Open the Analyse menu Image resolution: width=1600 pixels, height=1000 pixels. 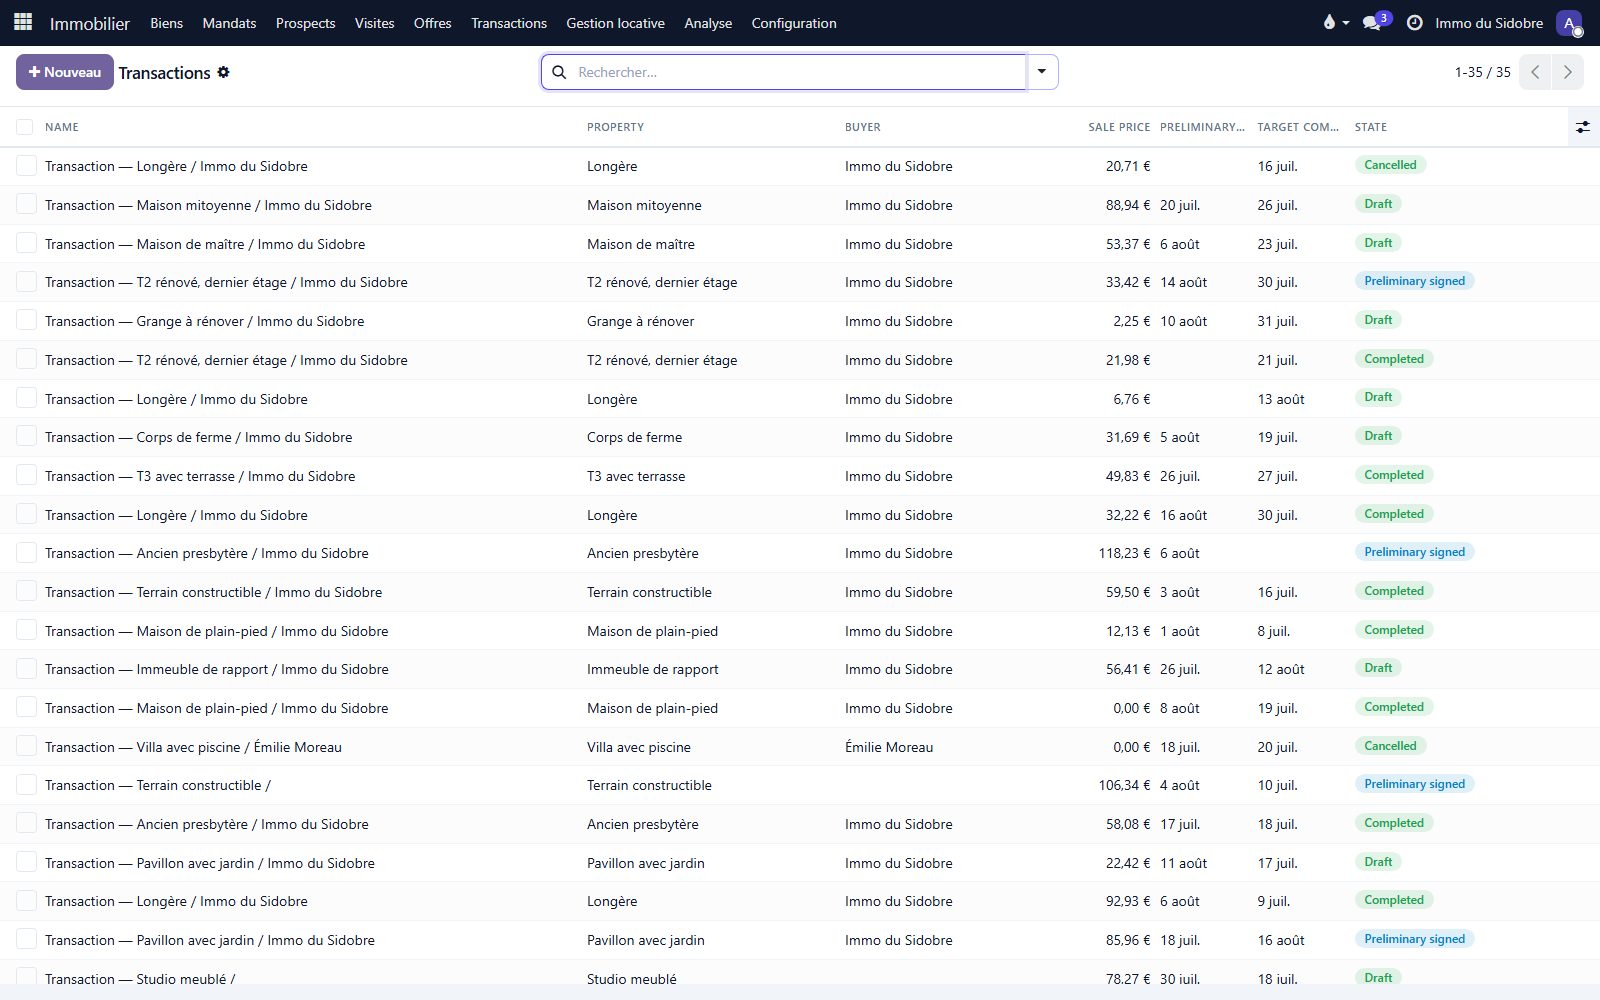coord(708,23)
